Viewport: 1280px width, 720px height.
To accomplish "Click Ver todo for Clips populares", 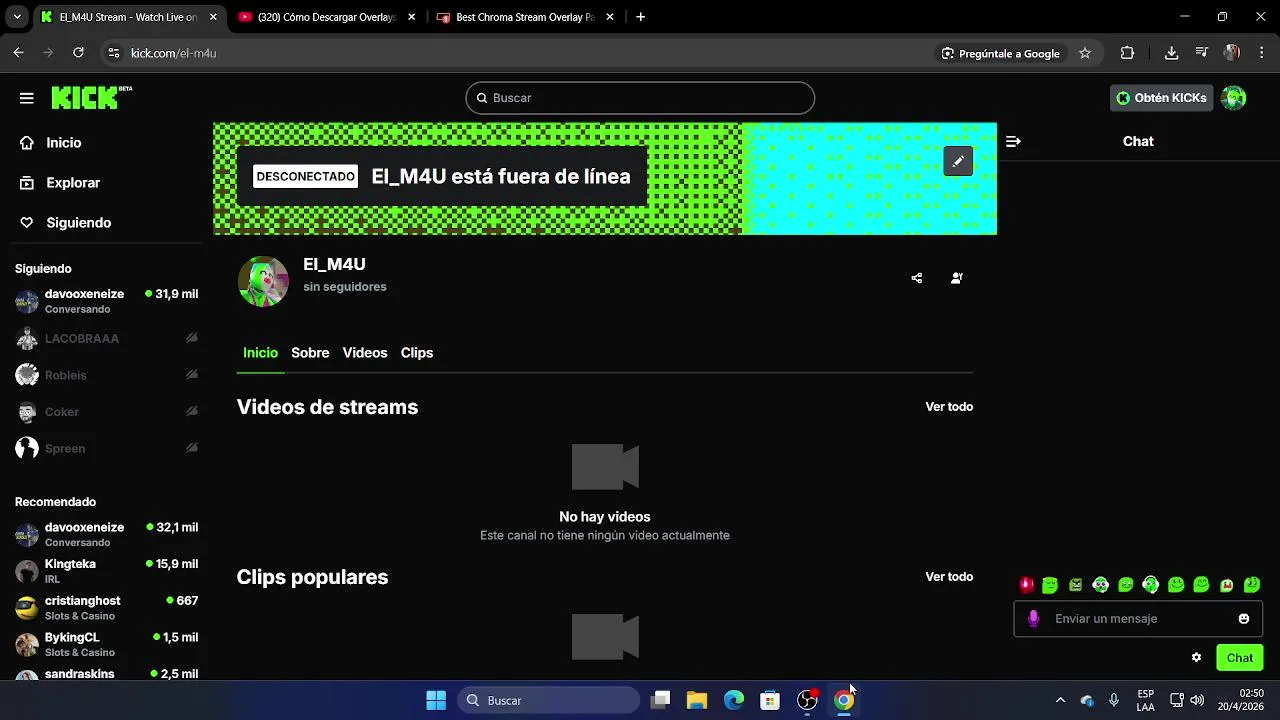I will click(949, 577).
